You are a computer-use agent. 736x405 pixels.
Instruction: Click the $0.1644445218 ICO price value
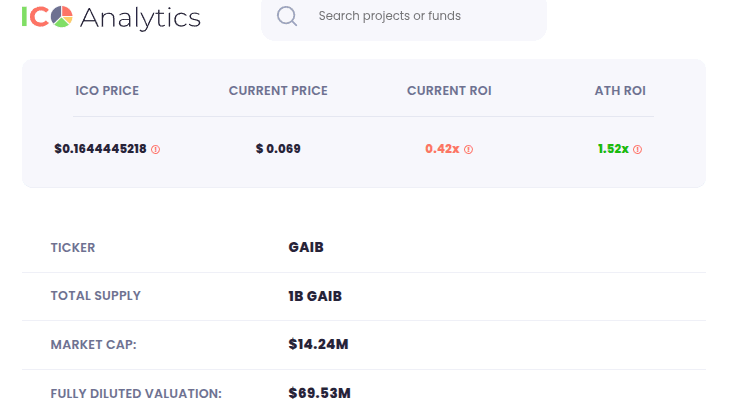(100, 149)
